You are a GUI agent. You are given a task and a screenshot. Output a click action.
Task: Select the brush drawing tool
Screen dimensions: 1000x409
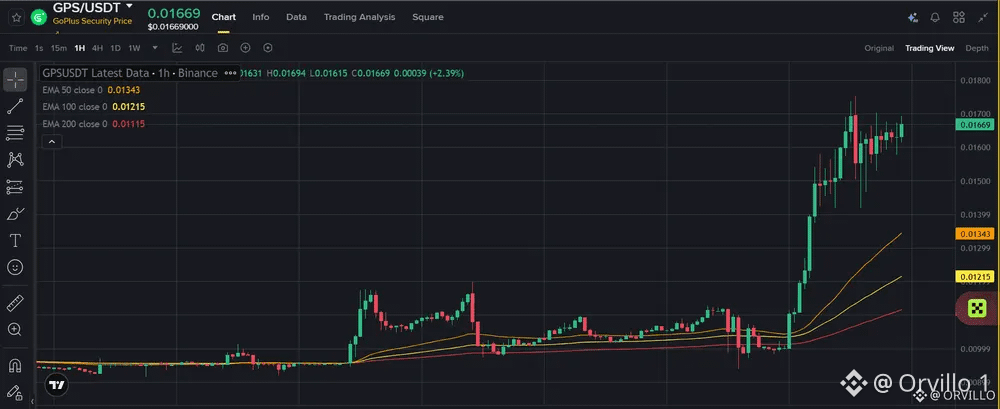15,214
